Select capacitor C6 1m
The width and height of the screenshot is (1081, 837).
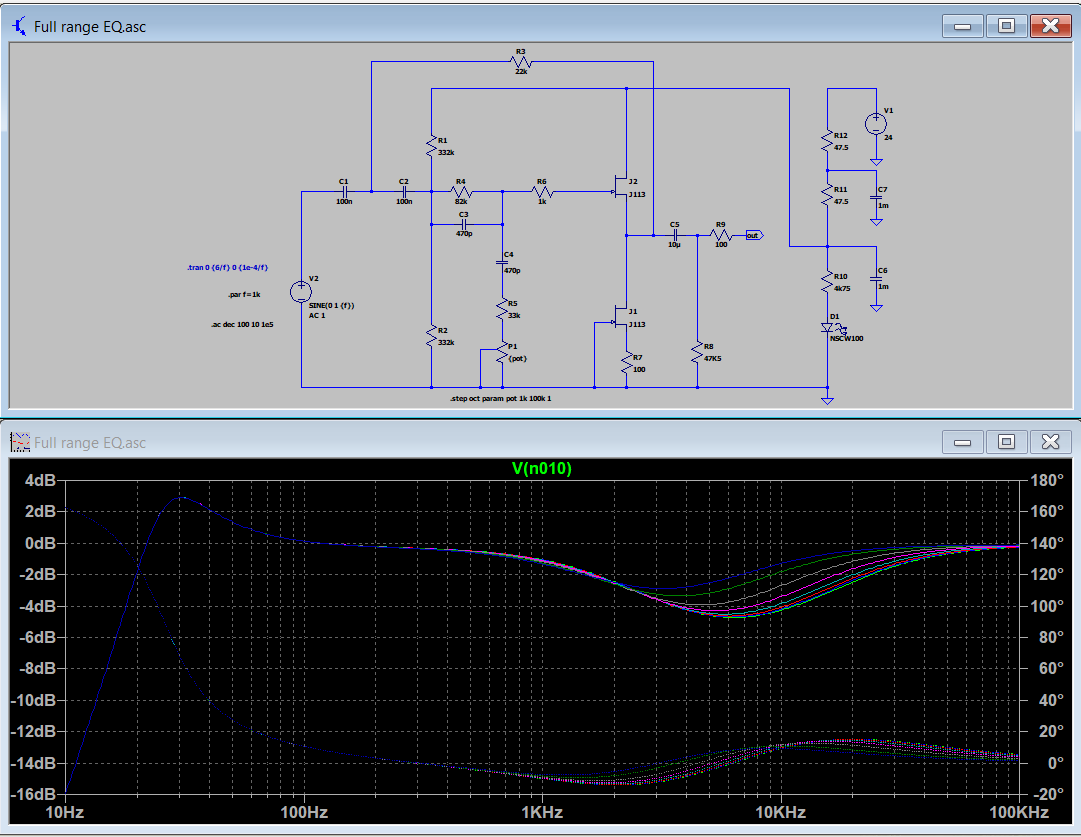tap(876, 279)
